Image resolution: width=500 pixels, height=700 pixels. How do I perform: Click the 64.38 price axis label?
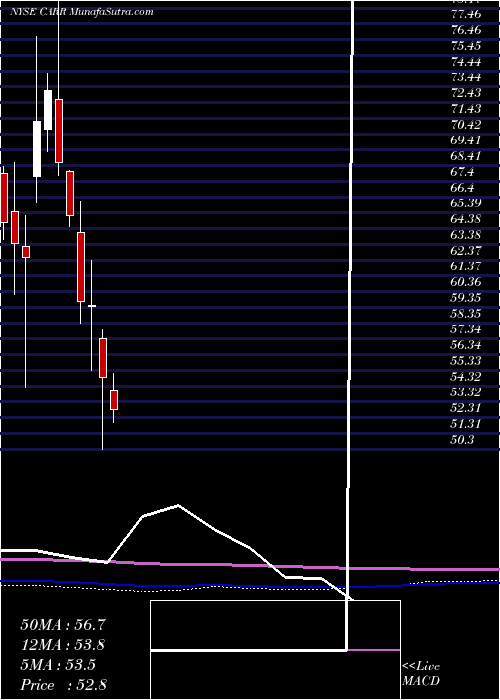pyautogui.click(x=466, y=219)
